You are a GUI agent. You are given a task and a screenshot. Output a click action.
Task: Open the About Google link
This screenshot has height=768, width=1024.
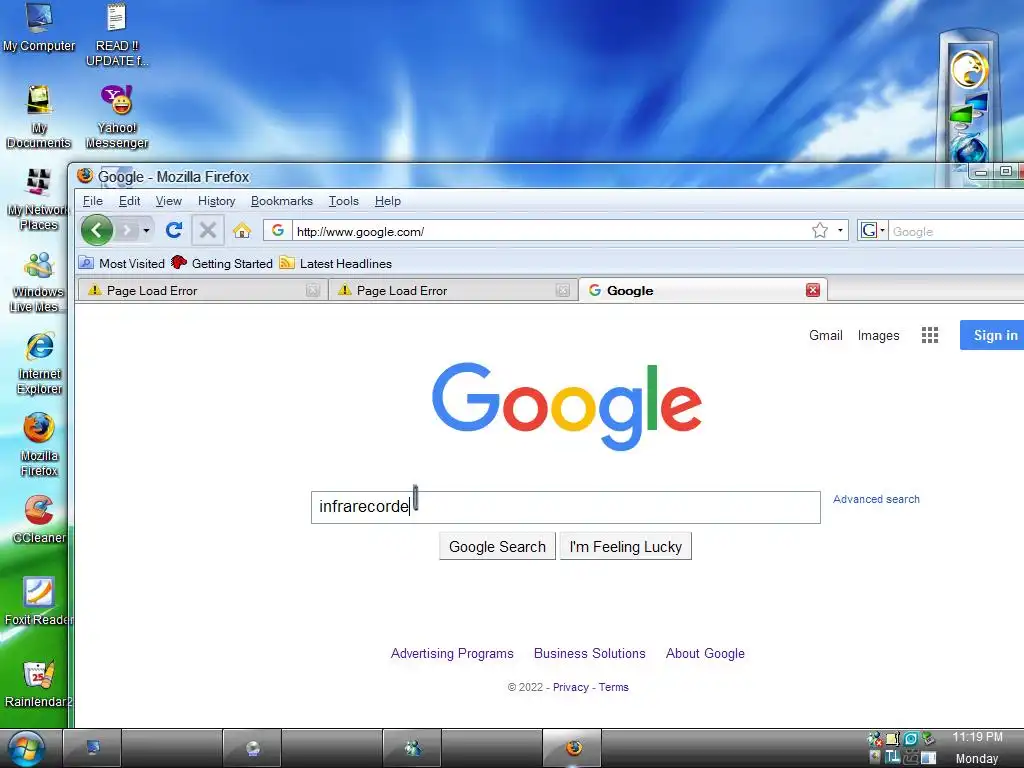[x=705, y=653]
